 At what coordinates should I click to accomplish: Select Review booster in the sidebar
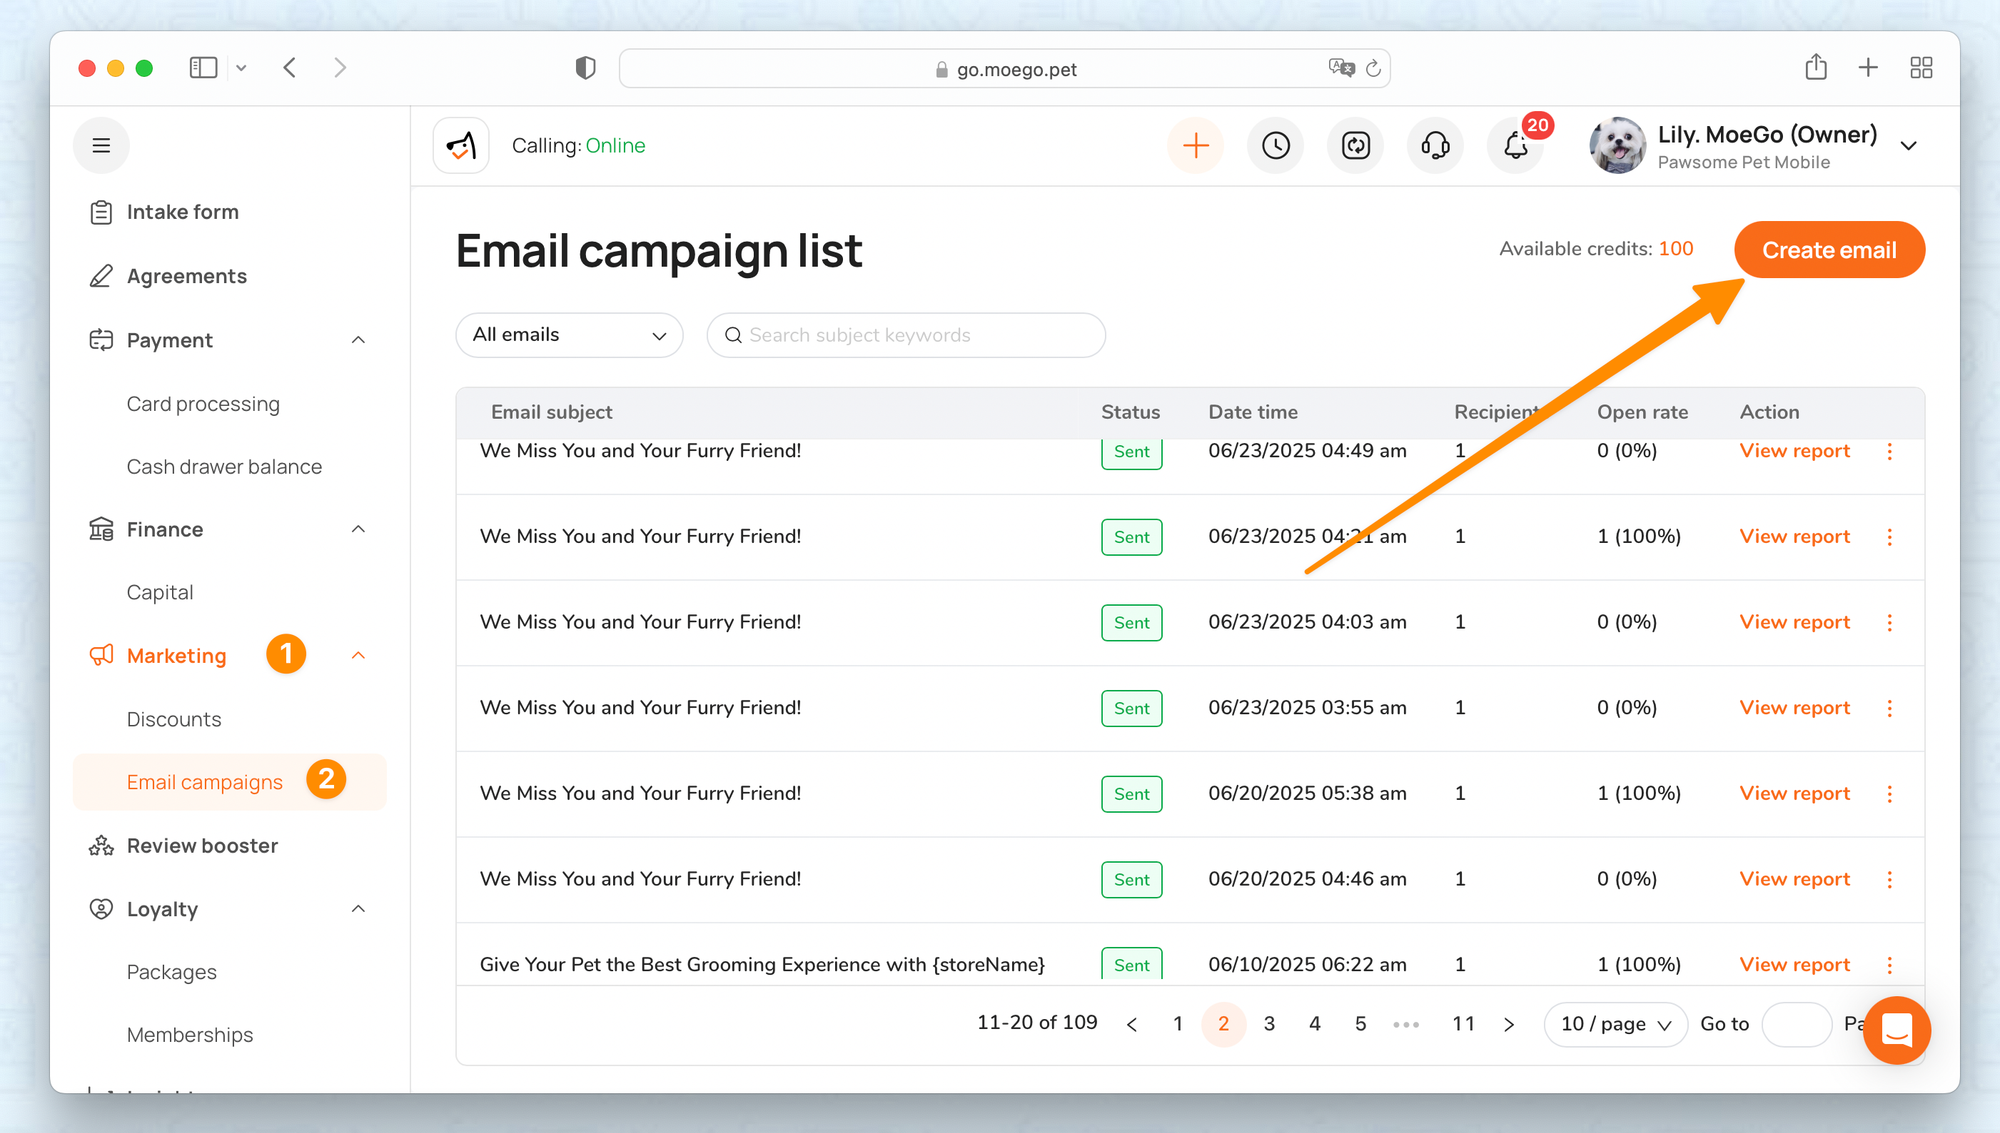coord(202,846)
